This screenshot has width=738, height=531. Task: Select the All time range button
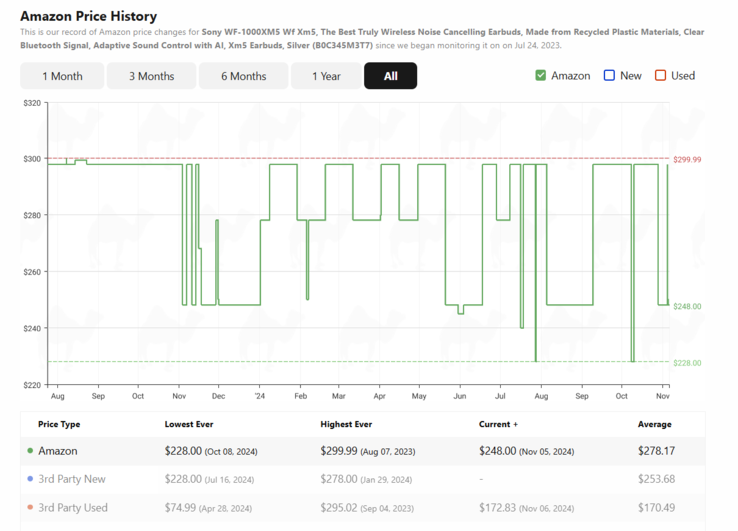[x=390, y=76]
